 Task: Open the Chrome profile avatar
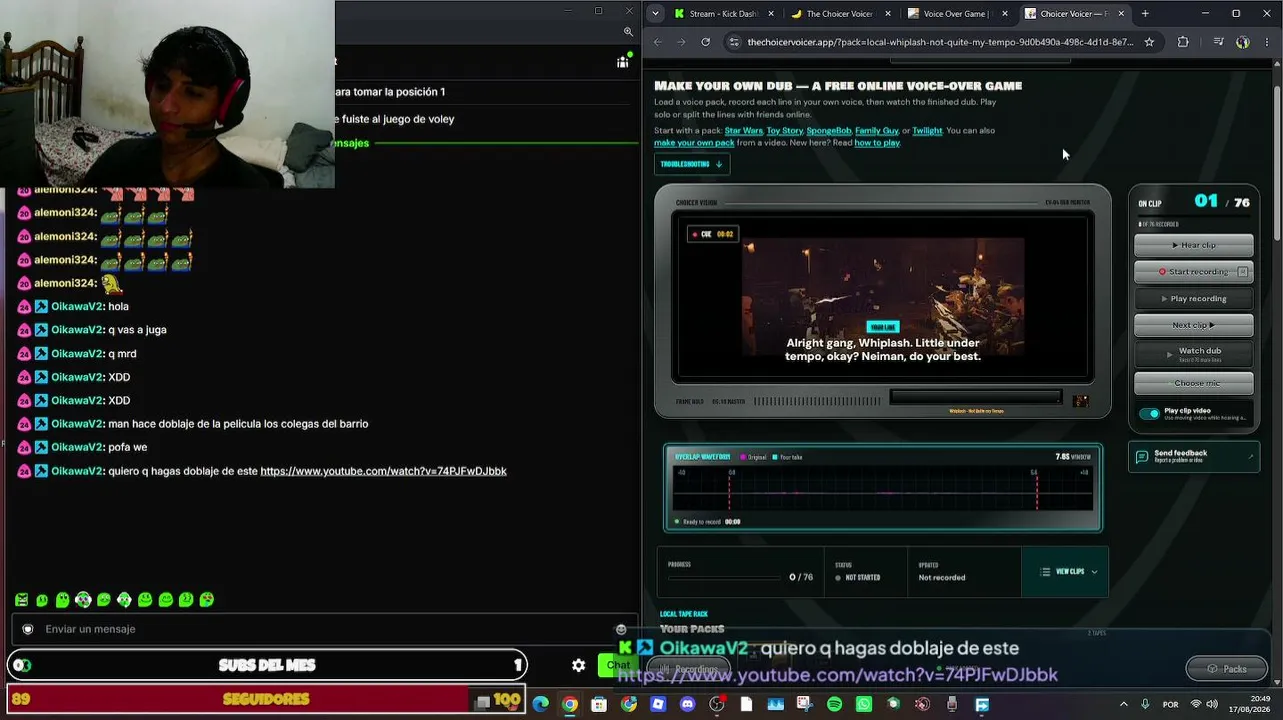[x=1242, y=42]
